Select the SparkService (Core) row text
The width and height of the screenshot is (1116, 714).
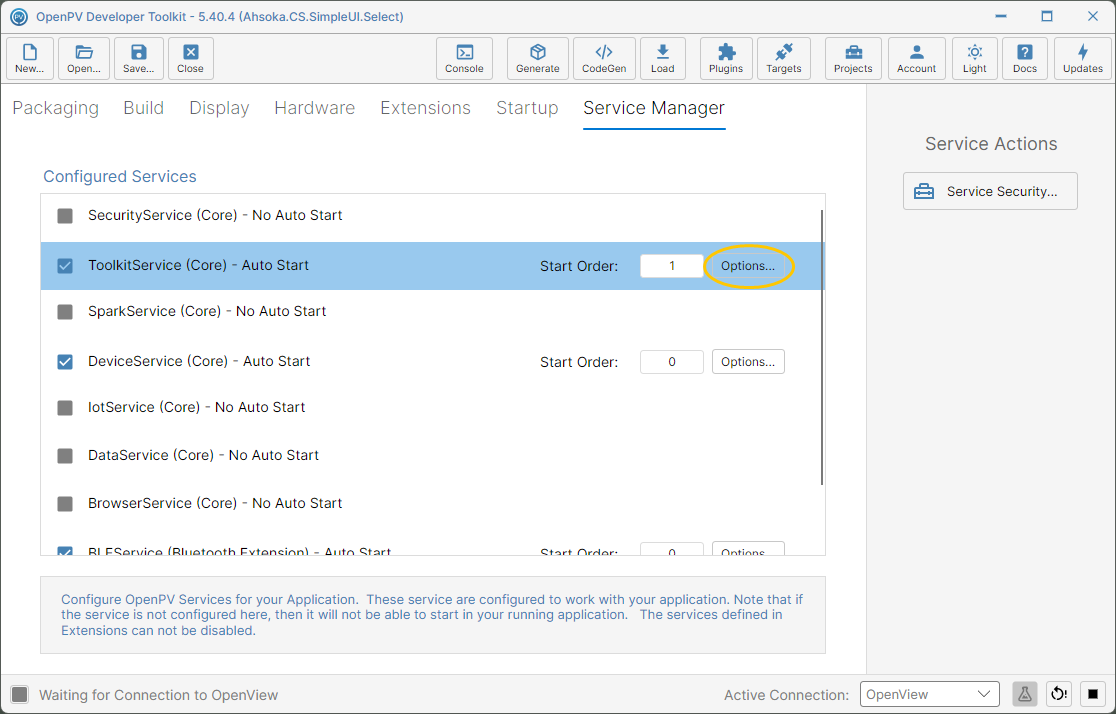click(x=207, y=311)
